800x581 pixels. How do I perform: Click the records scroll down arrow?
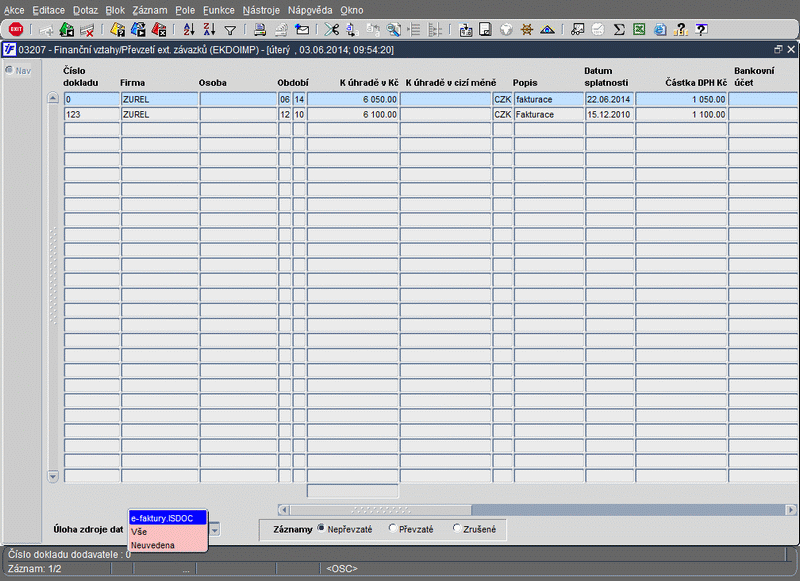click(53, 476)
